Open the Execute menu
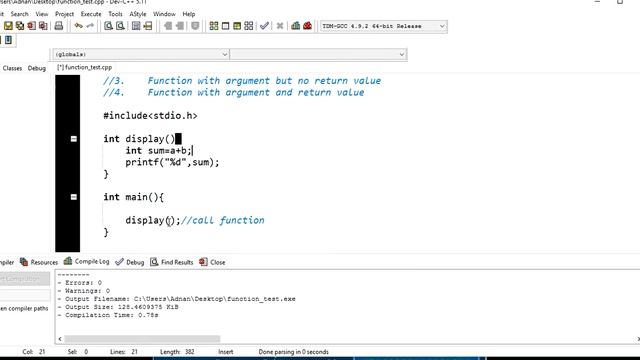640x360 pixels. tap(91, 14)
